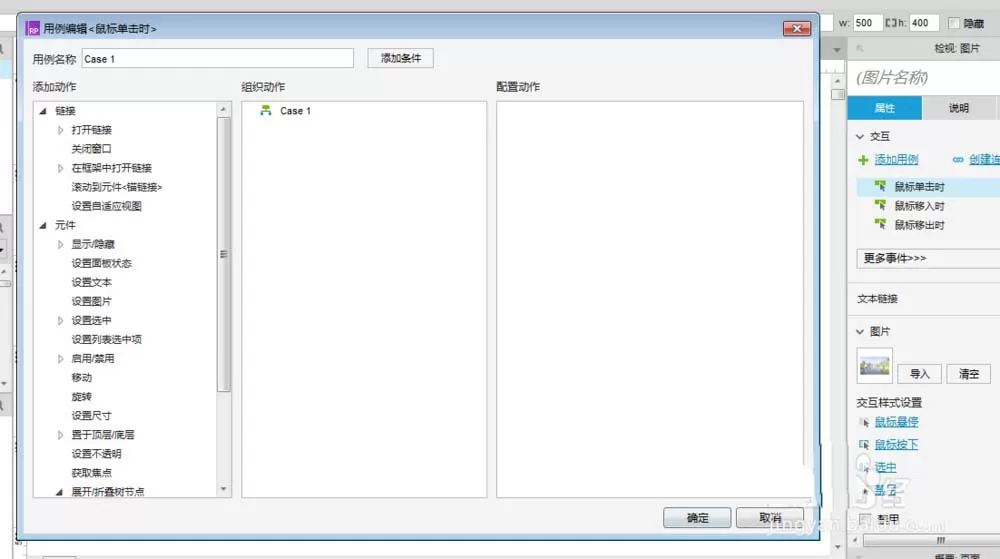Collapse the 图片 section in inspector

[x=860, y=331]
